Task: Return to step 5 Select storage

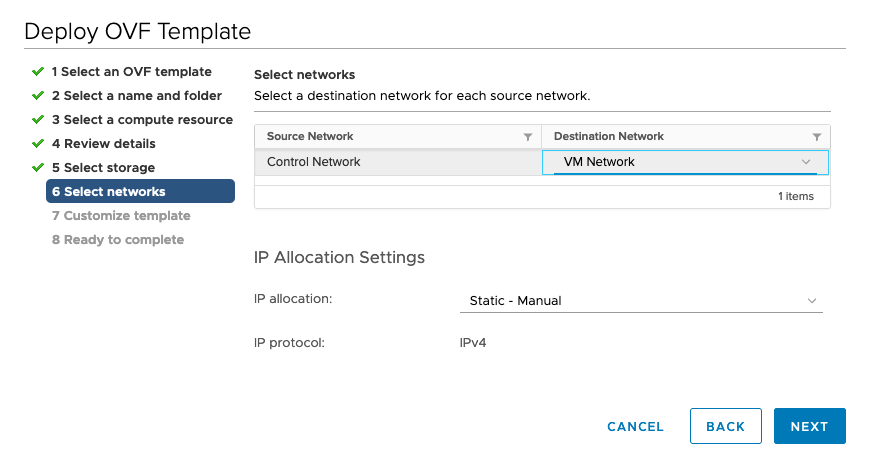Action: coord(103,167)
